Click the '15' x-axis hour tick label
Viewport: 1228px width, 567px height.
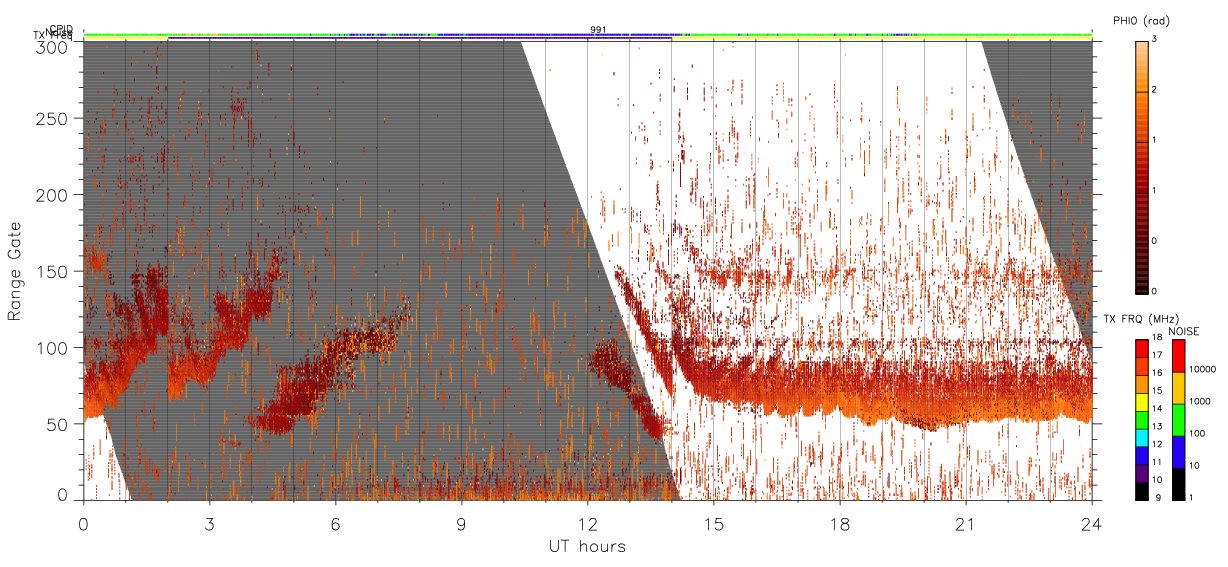[714, 523]
